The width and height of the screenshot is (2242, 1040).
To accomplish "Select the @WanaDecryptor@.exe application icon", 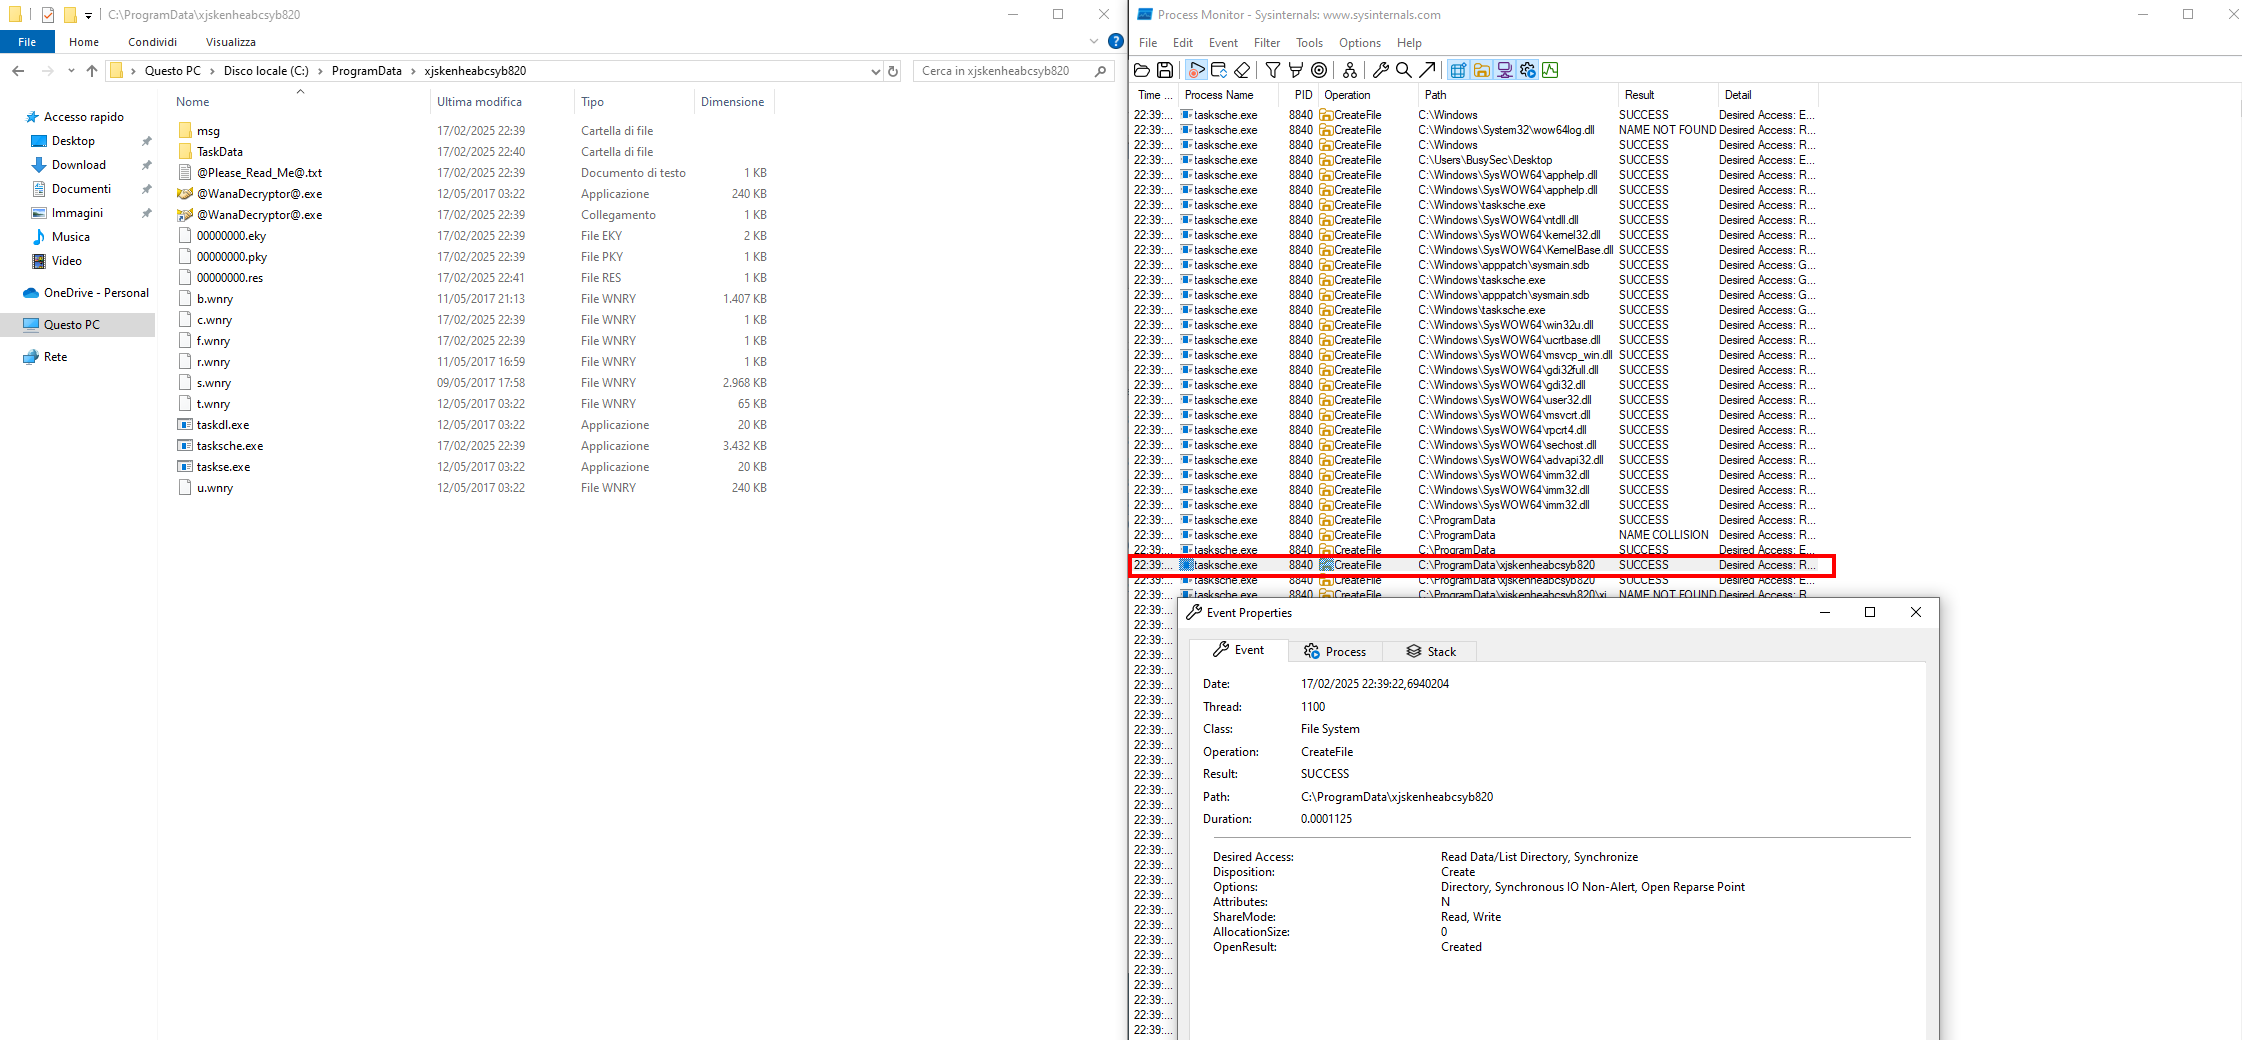I will [185, 194].
